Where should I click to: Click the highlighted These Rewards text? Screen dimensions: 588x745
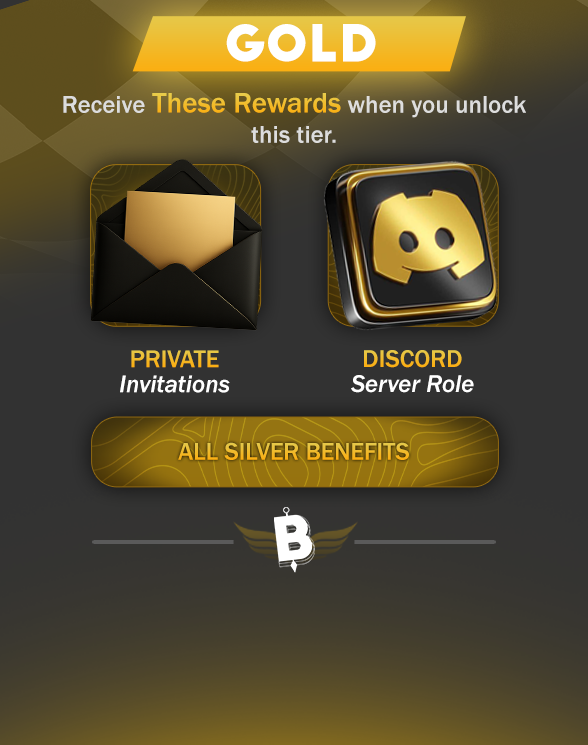[247, 104]
